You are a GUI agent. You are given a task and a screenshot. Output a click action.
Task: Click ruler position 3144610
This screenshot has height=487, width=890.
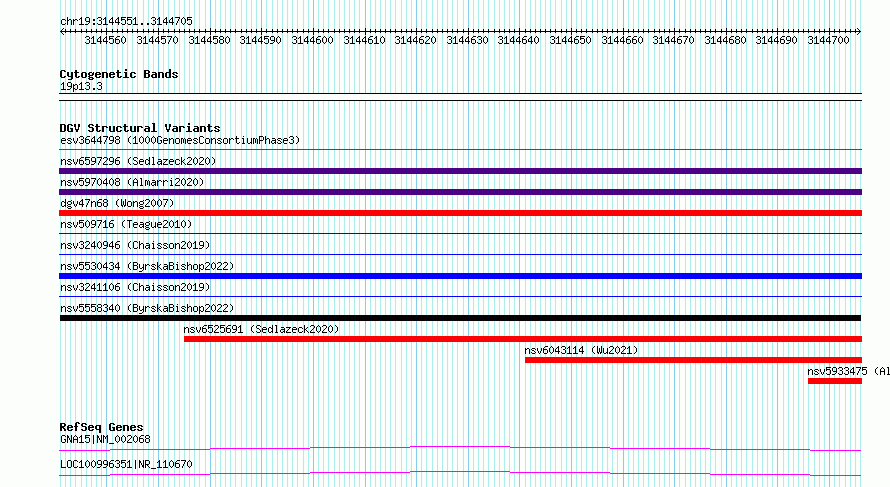click(x=364, y=40)
